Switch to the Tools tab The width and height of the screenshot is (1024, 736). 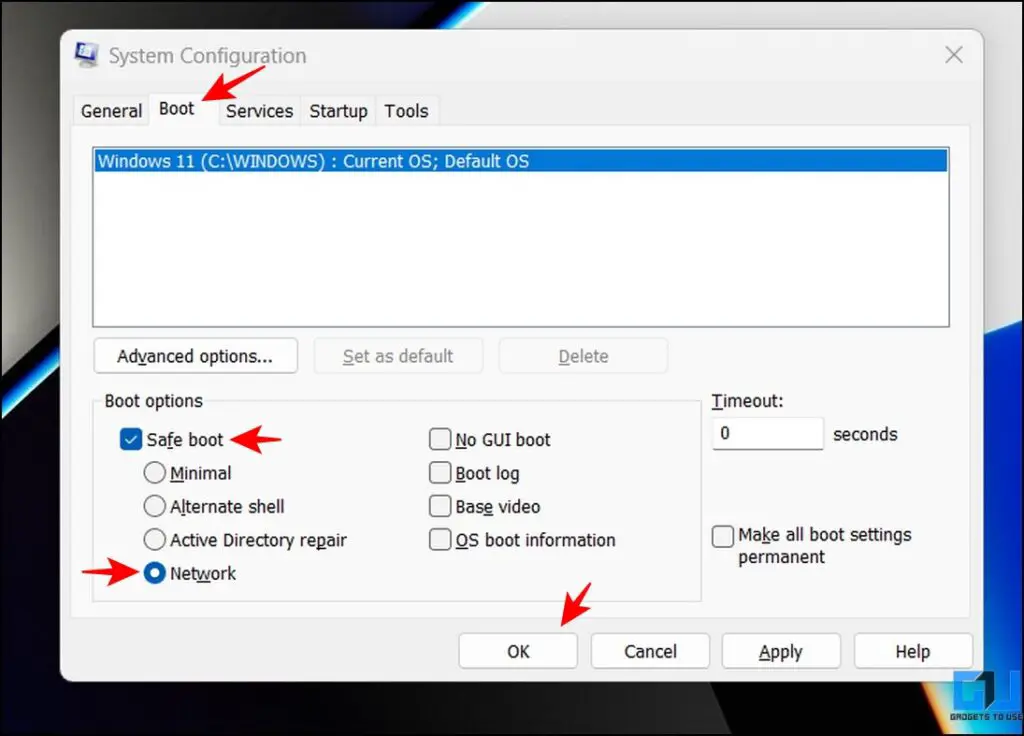(x=406, y=111)
